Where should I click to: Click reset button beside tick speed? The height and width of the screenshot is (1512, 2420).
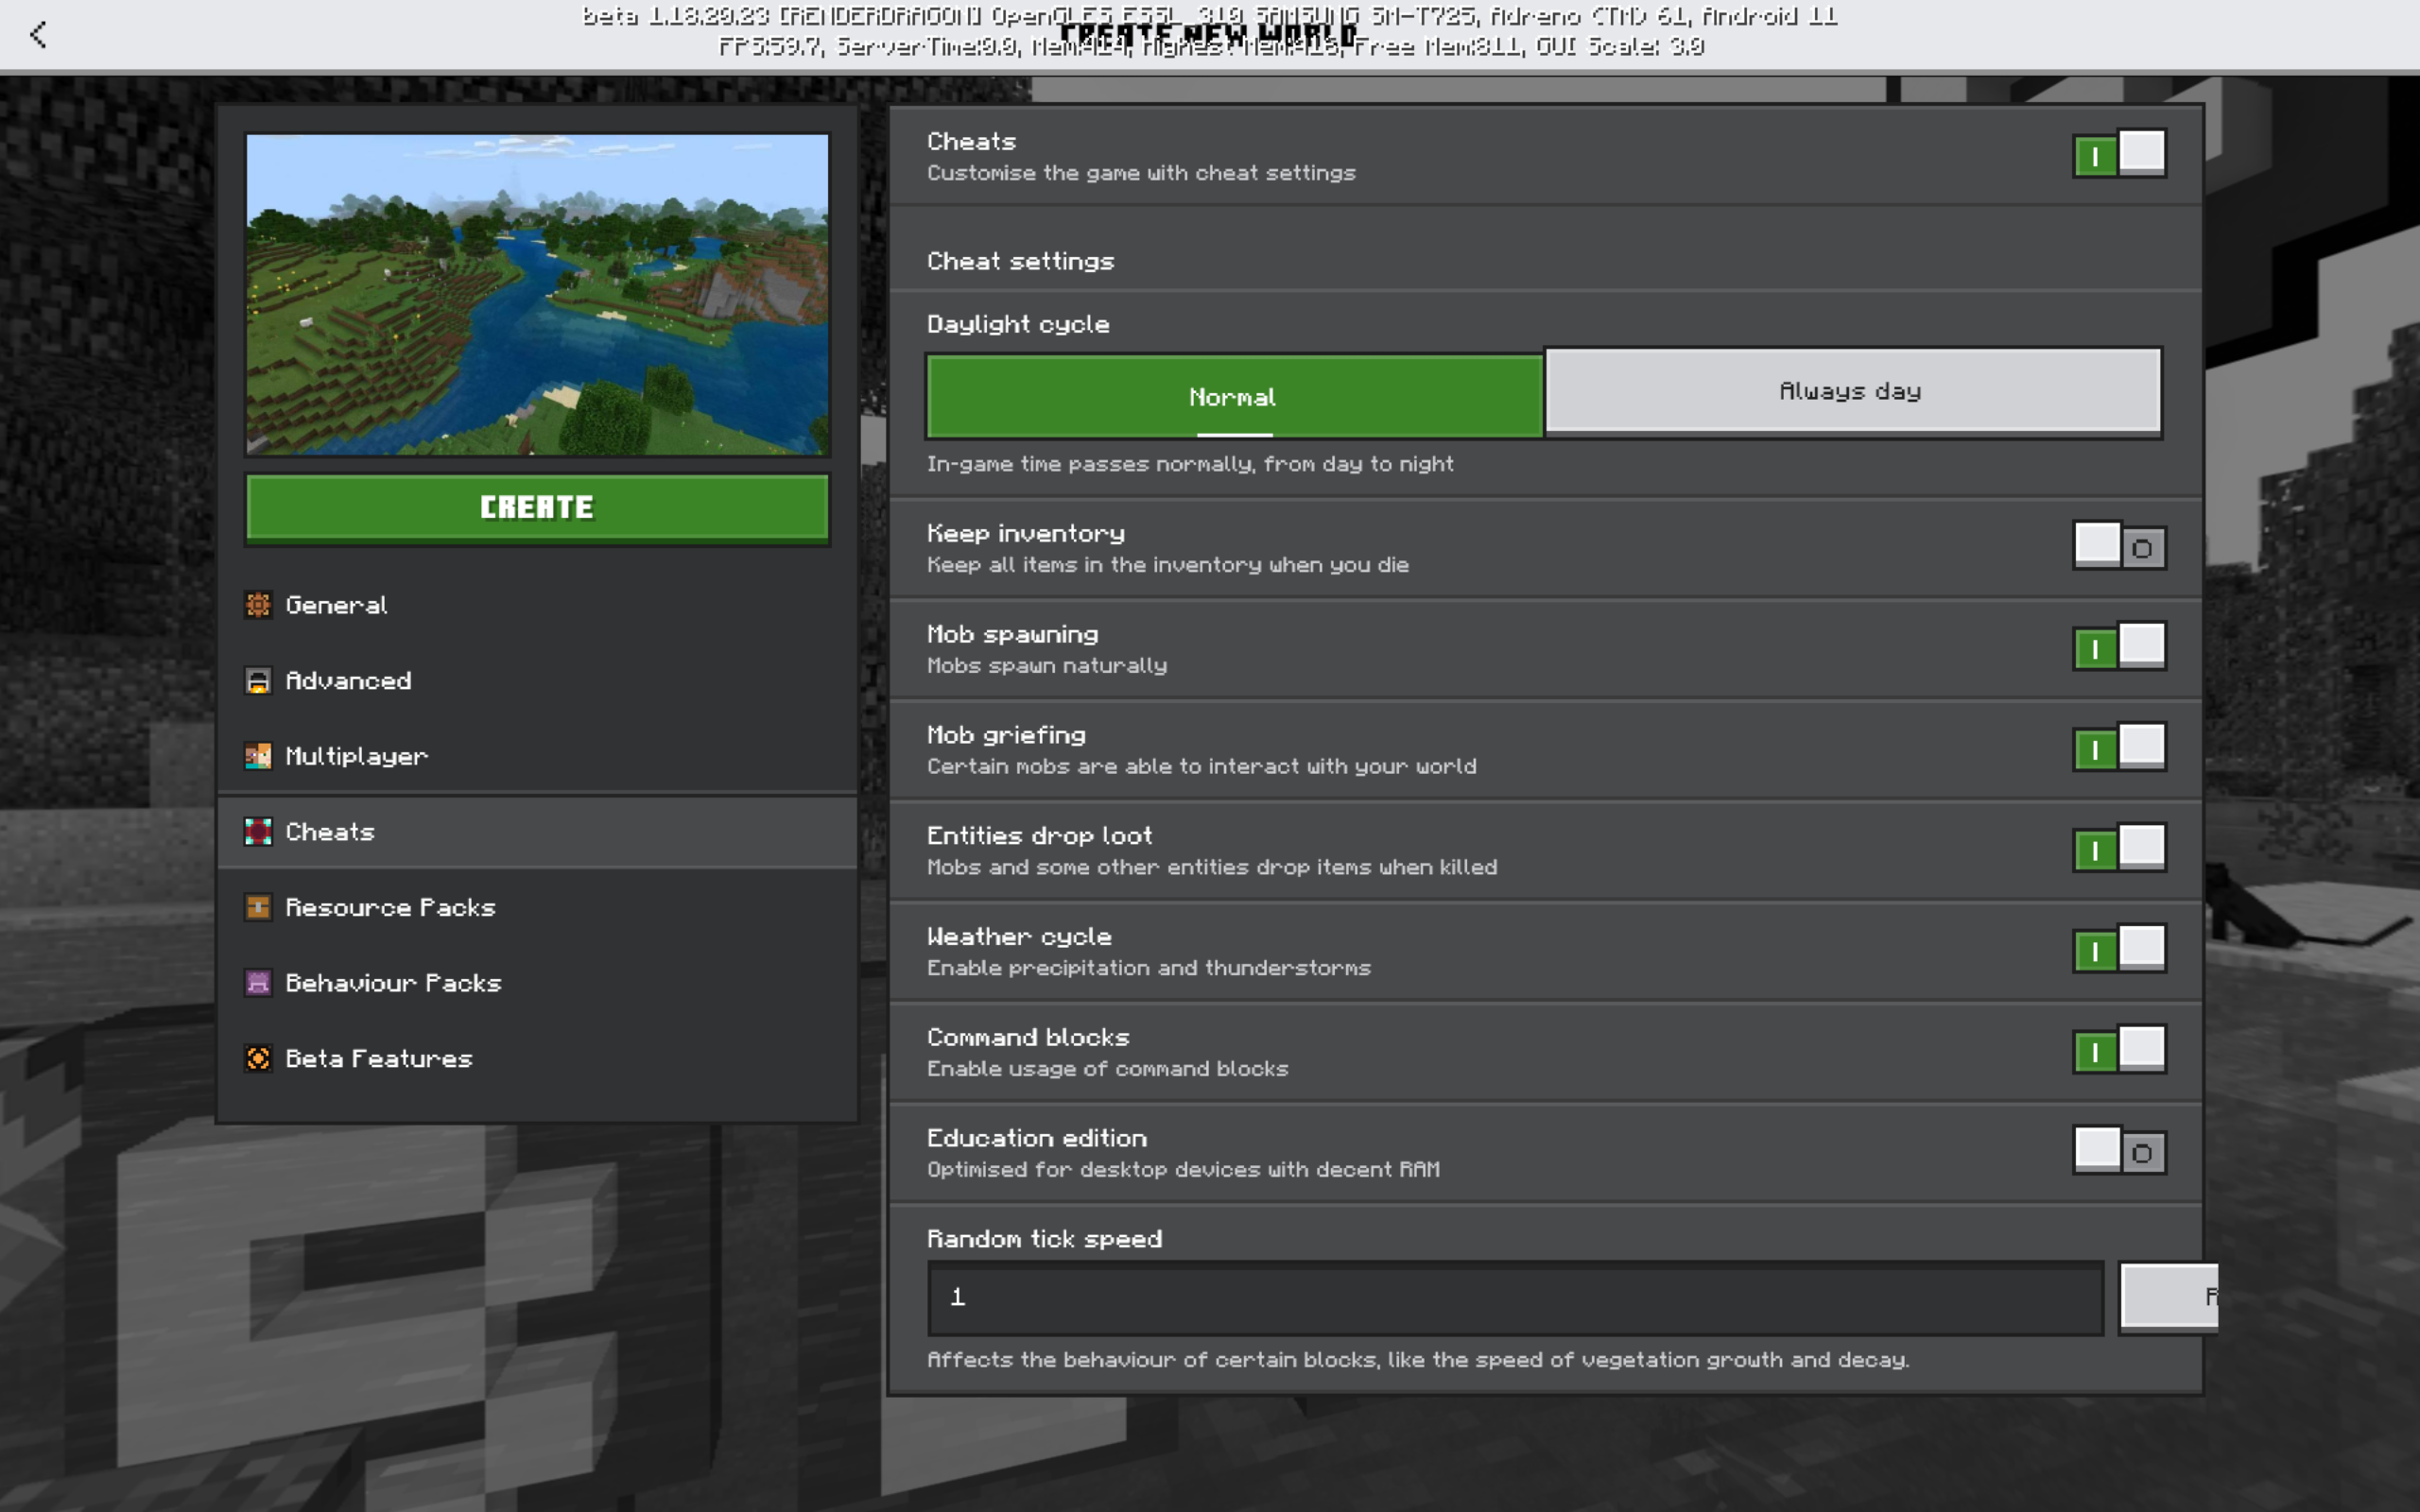2168,1297
